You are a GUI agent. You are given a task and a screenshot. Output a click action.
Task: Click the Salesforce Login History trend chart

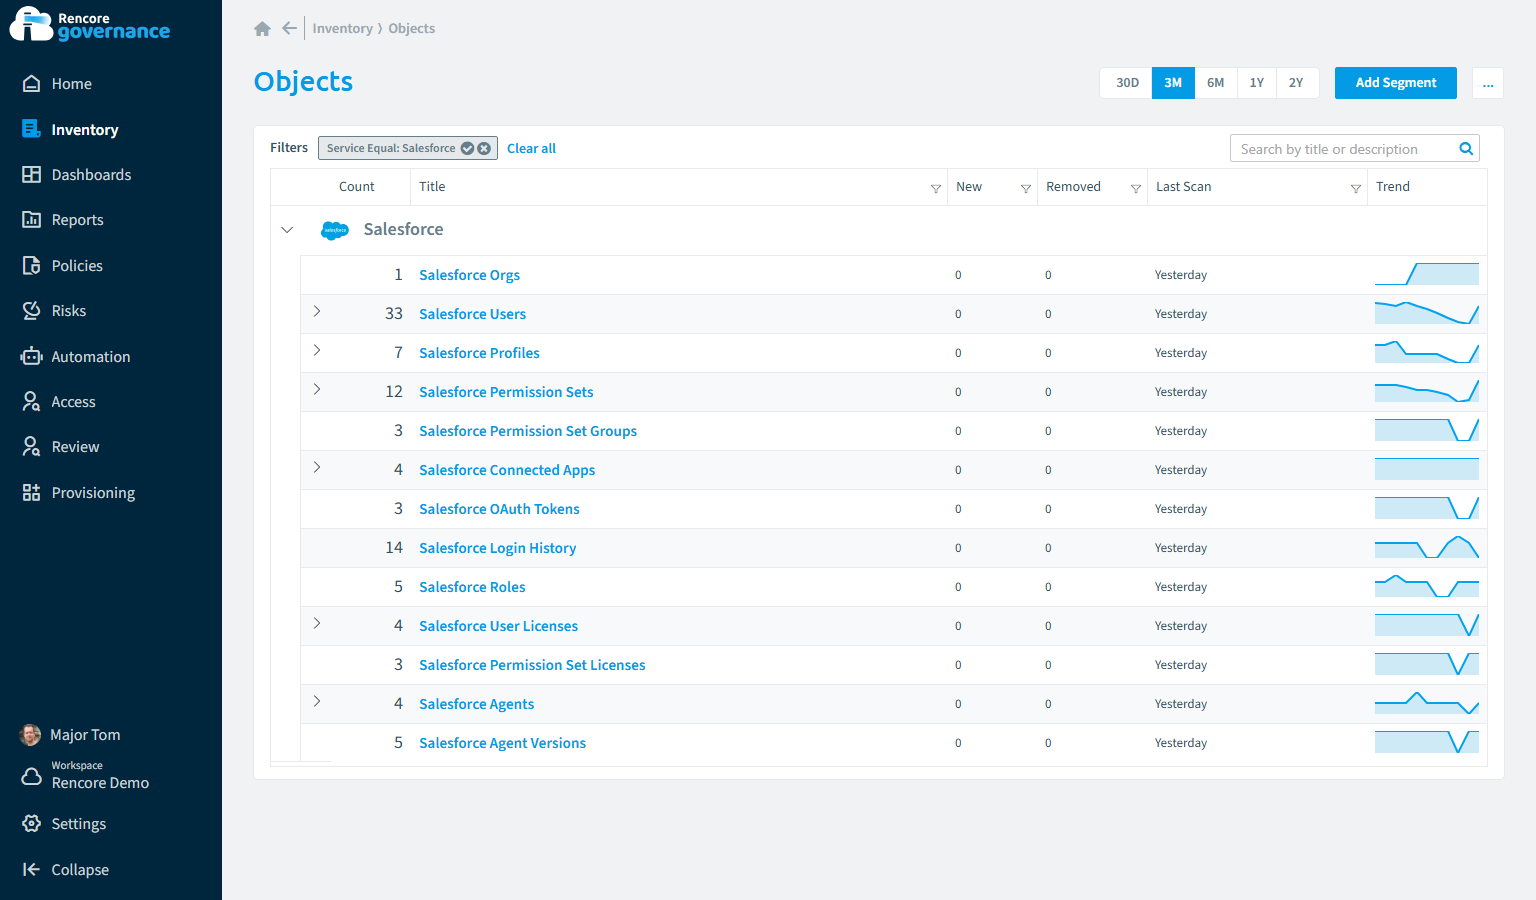(1427, 547)
